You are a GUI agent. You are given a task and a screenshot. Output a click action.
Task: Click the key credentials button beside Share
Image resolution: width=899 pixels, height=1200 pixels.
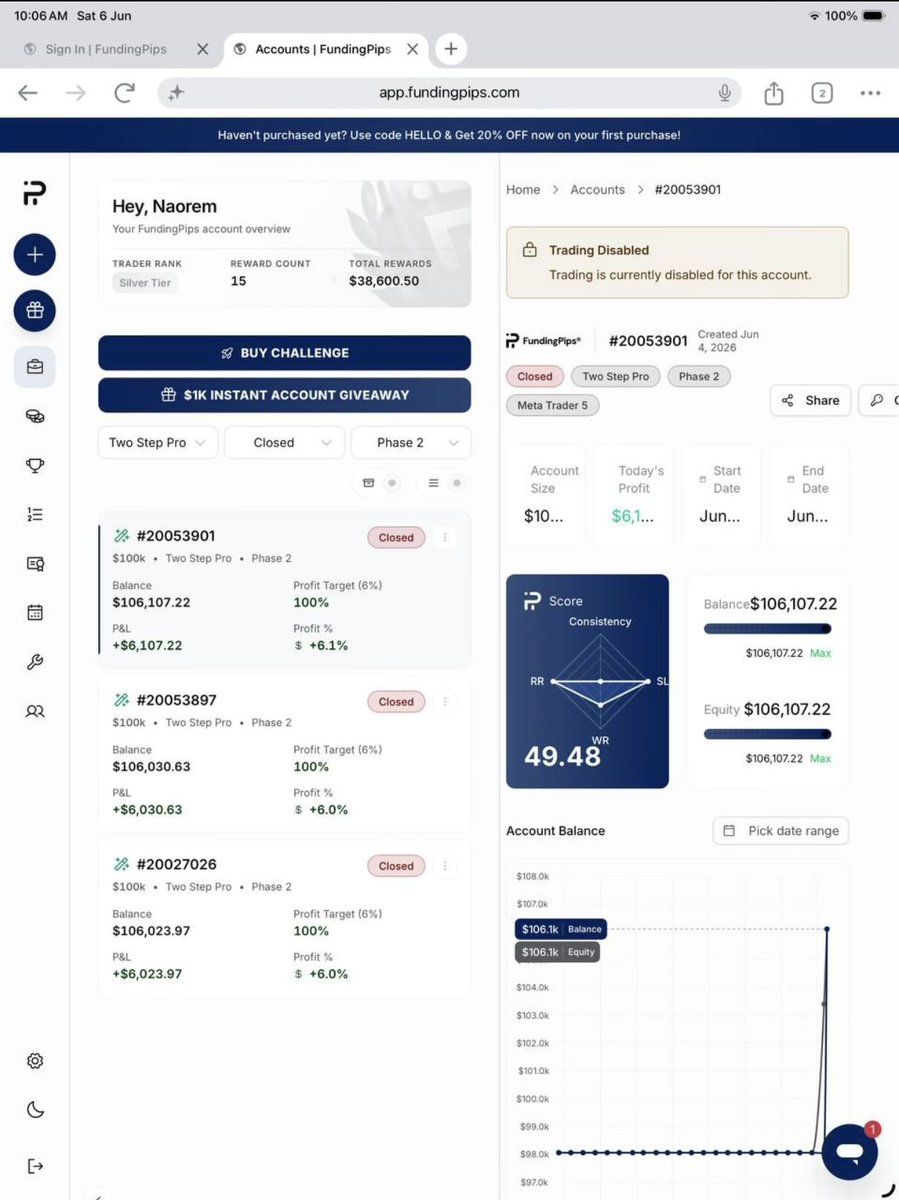click(879, 400)
